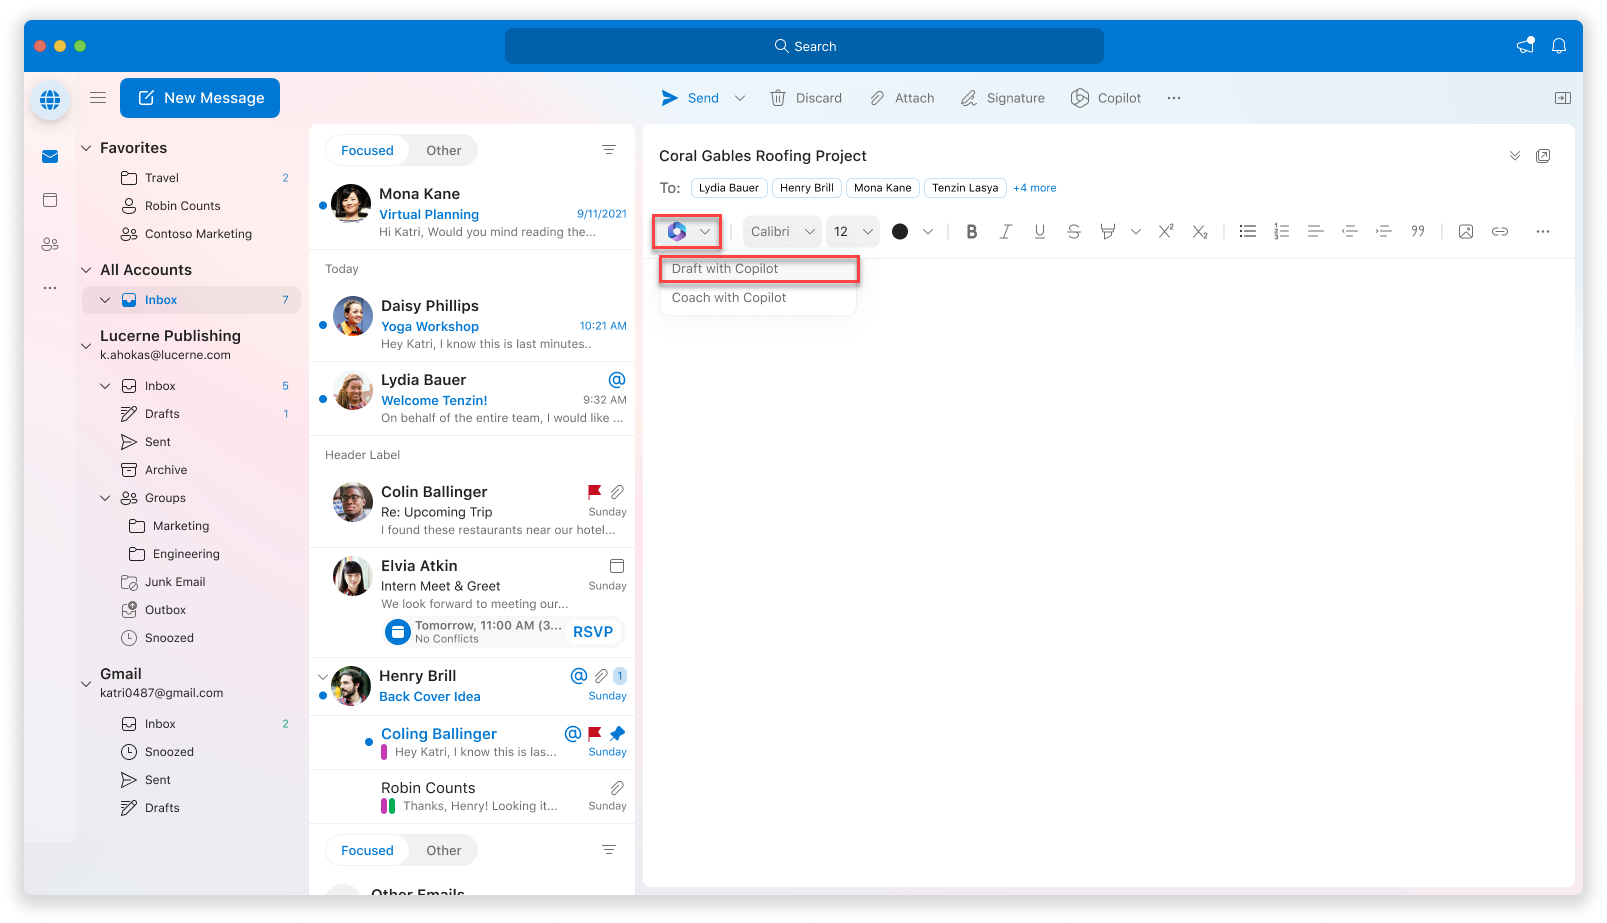Screen dimensions: 1607x923
Task: Show the +4 more recipients
Action: click(x=1035, y=188)
